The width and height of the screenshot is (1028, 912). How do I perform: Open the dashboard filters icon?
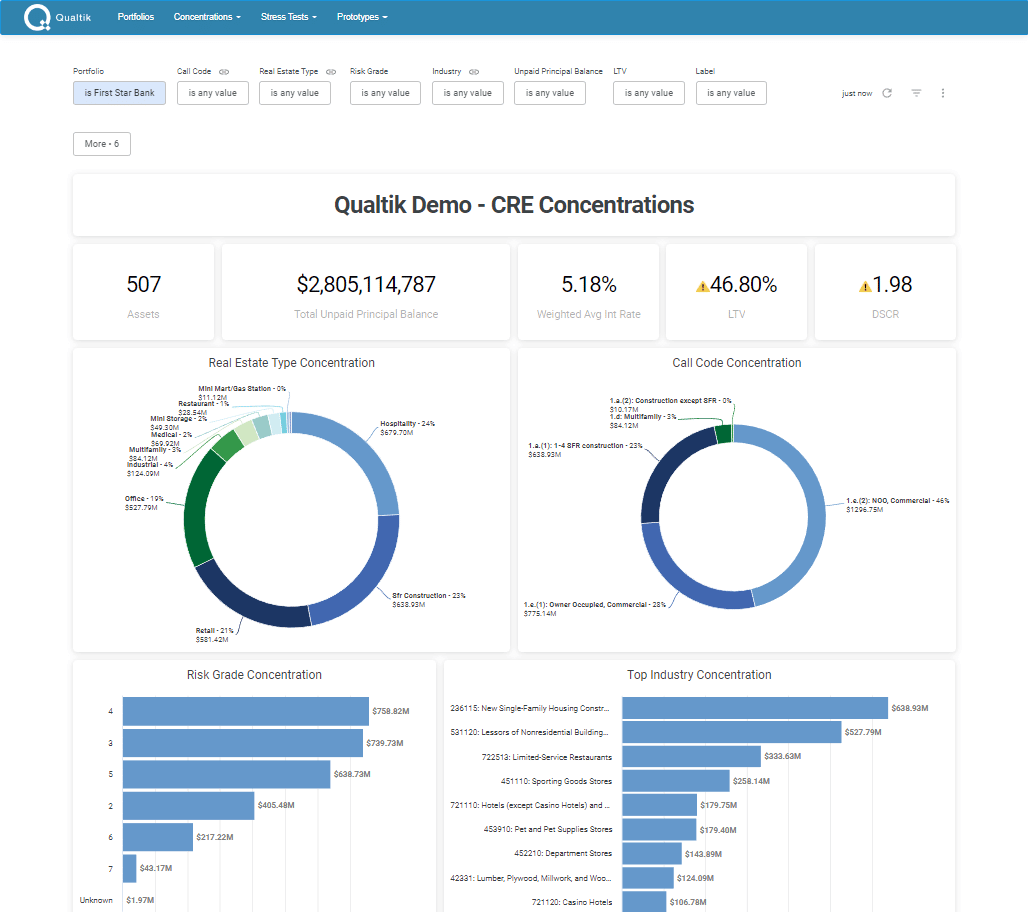(x=916, y=92)
